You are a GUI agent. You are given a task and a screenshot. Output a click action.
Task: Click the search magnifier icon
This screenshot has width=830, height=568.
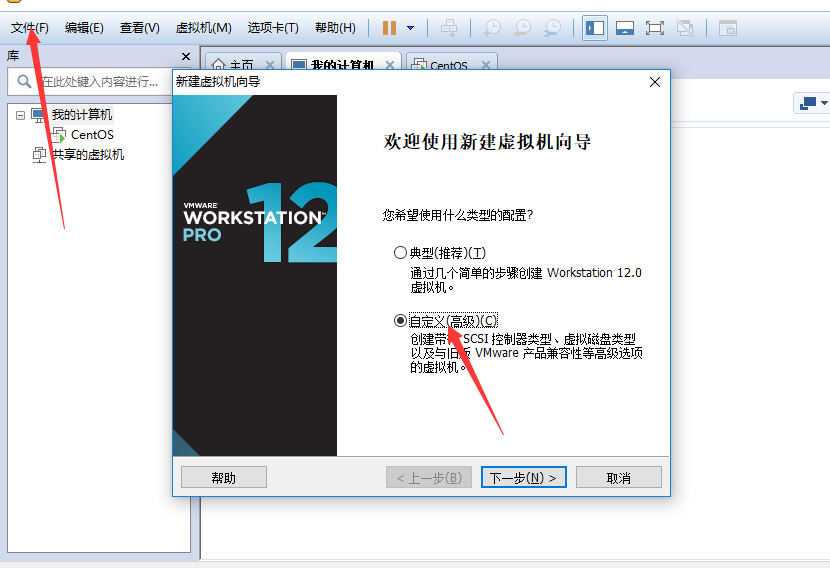point(24,82)
